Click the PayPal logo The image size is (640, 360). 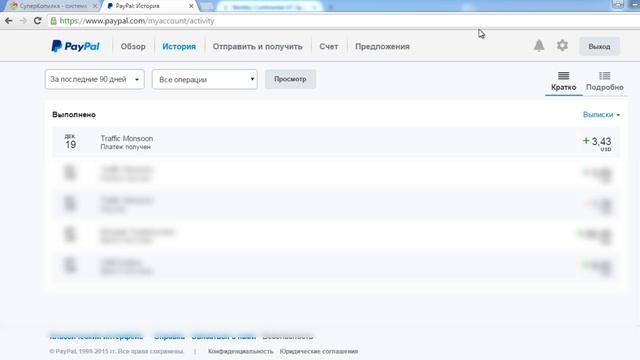click(x=75, y=47)
